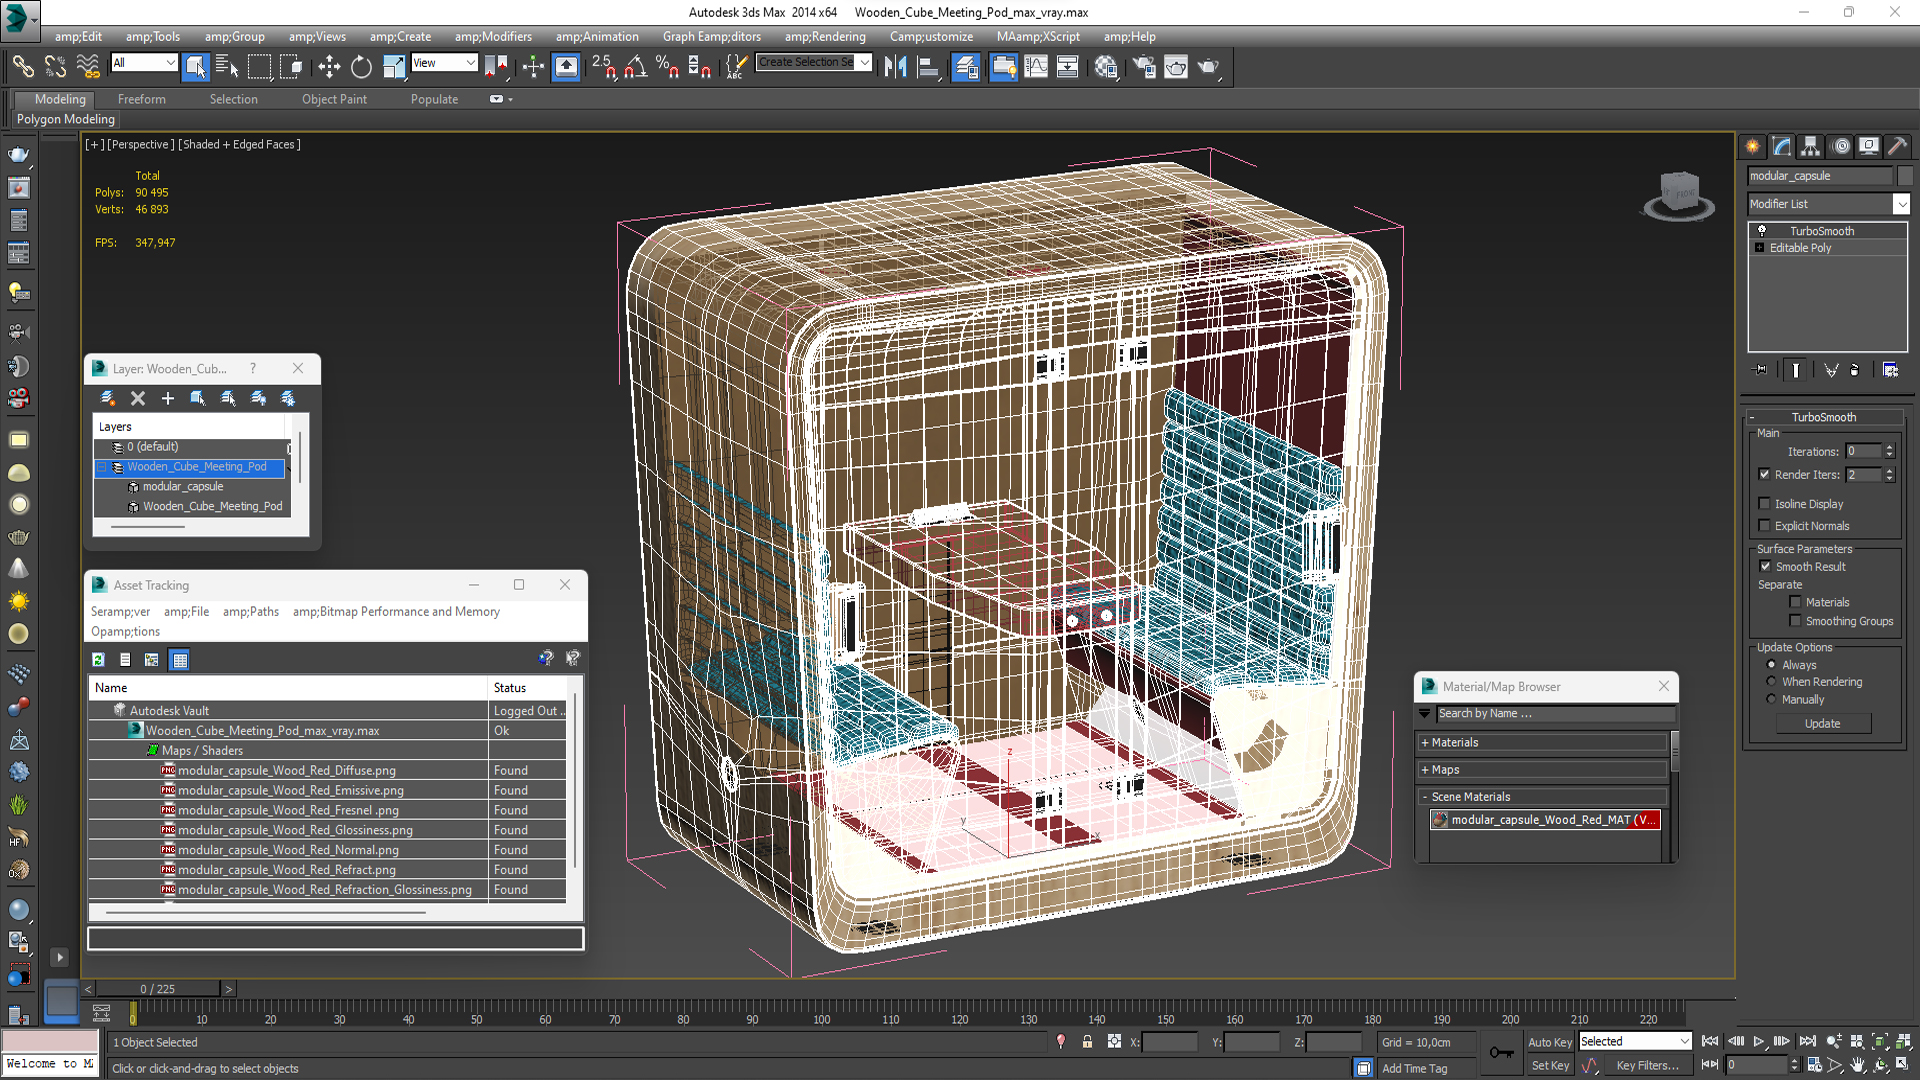This screenshot has height=1080, width=1920.
Task: Toggle the selection lock icon
Action: (x=1087, y=1042)
